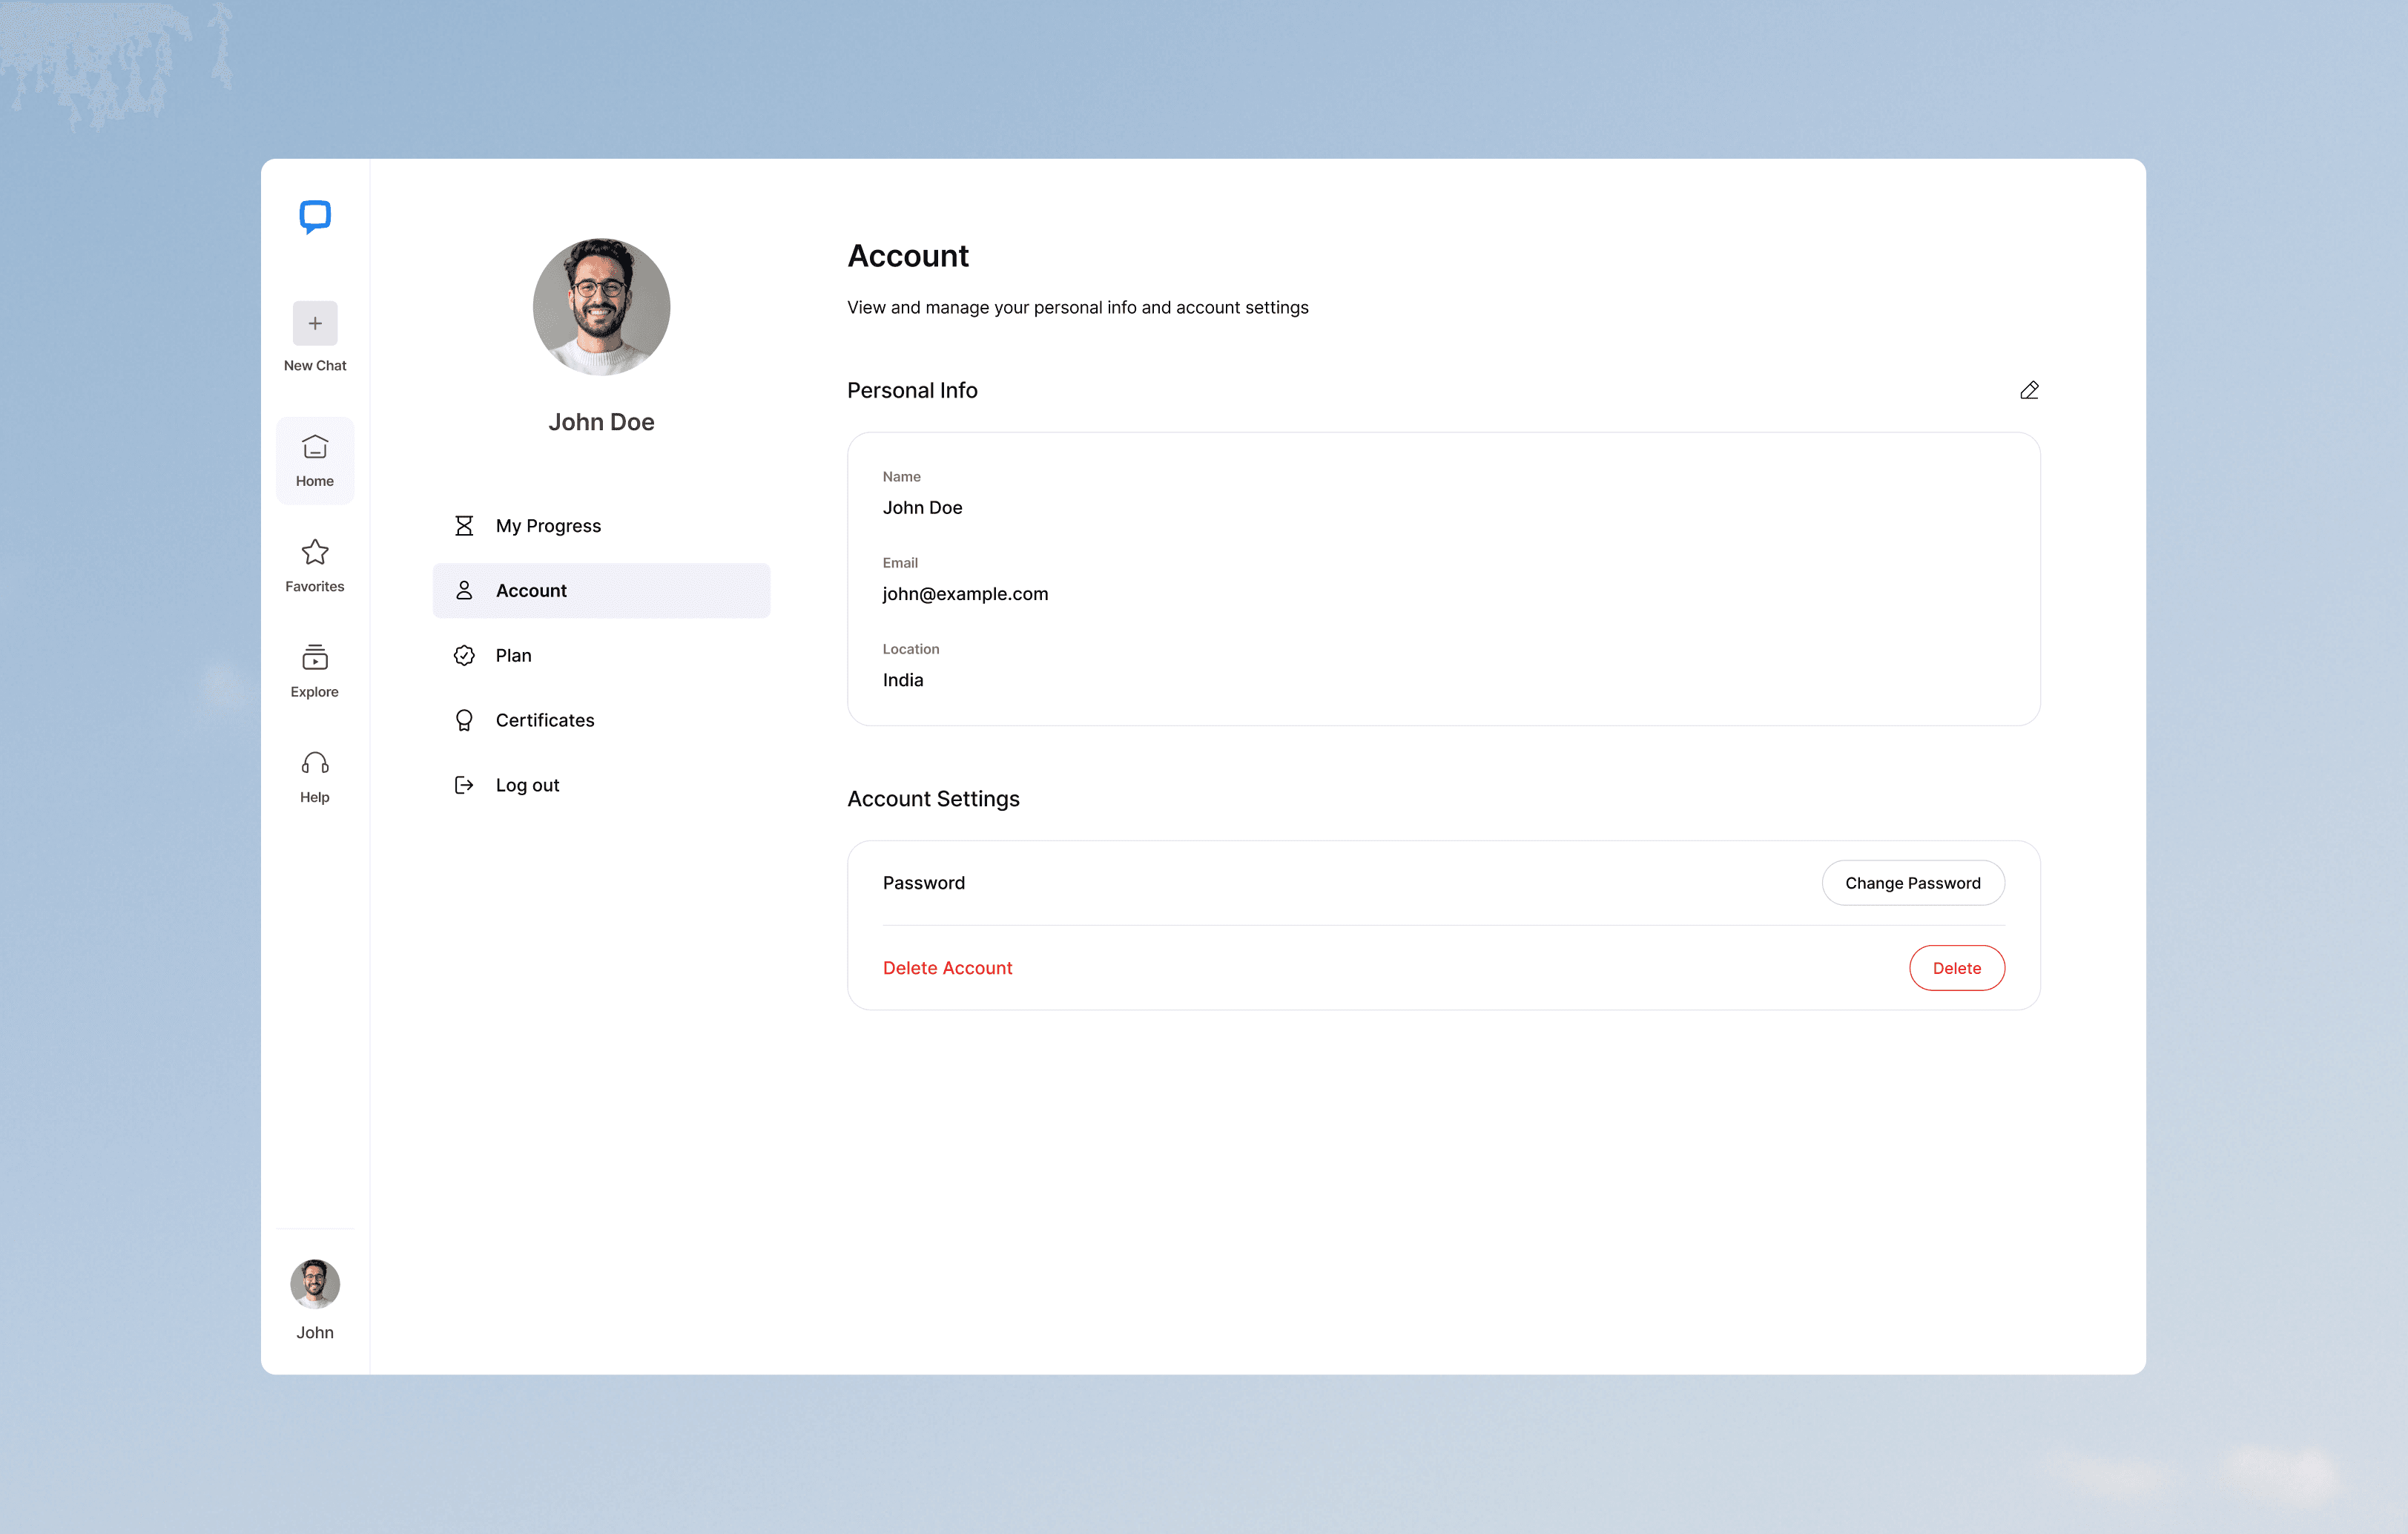Edit Personal Info with pencil icon

tap(2028, 390)
